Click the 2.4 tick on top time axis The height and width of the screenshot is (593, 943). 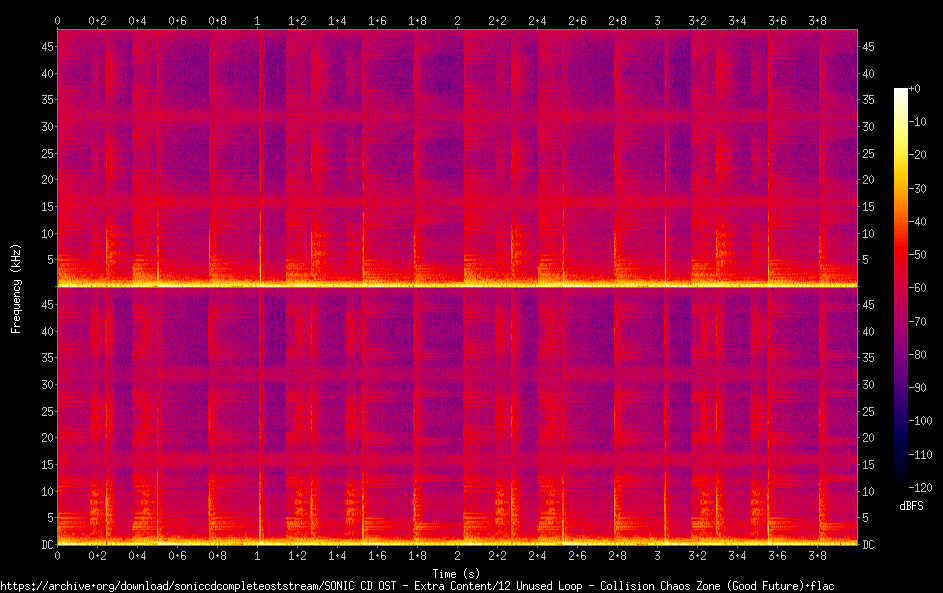click(x=537, y=20)
